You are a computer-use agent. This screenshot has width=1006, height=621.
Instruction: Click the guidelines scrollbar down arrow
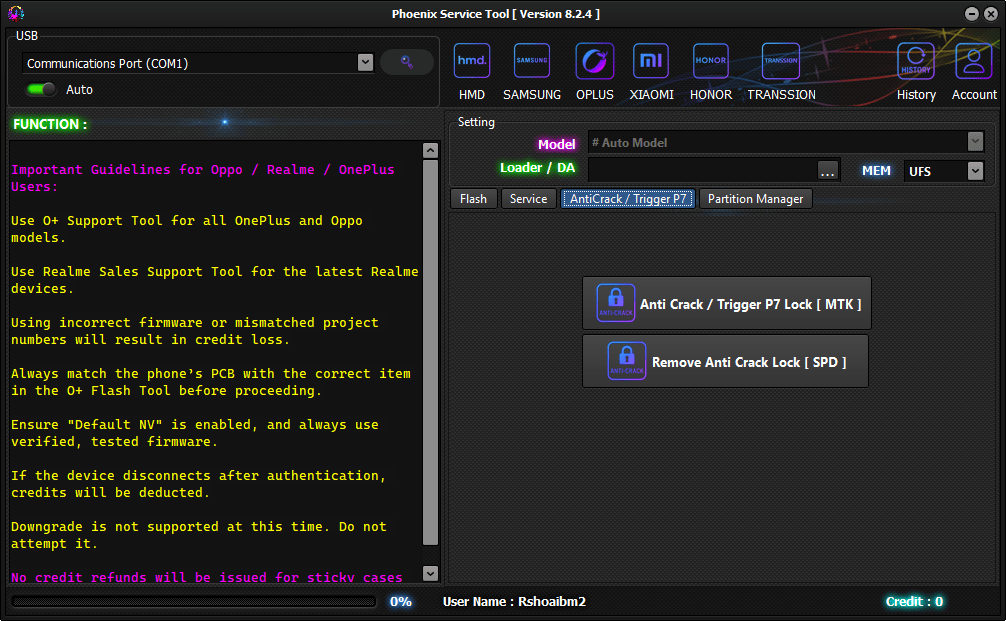(x=430, y=574)
